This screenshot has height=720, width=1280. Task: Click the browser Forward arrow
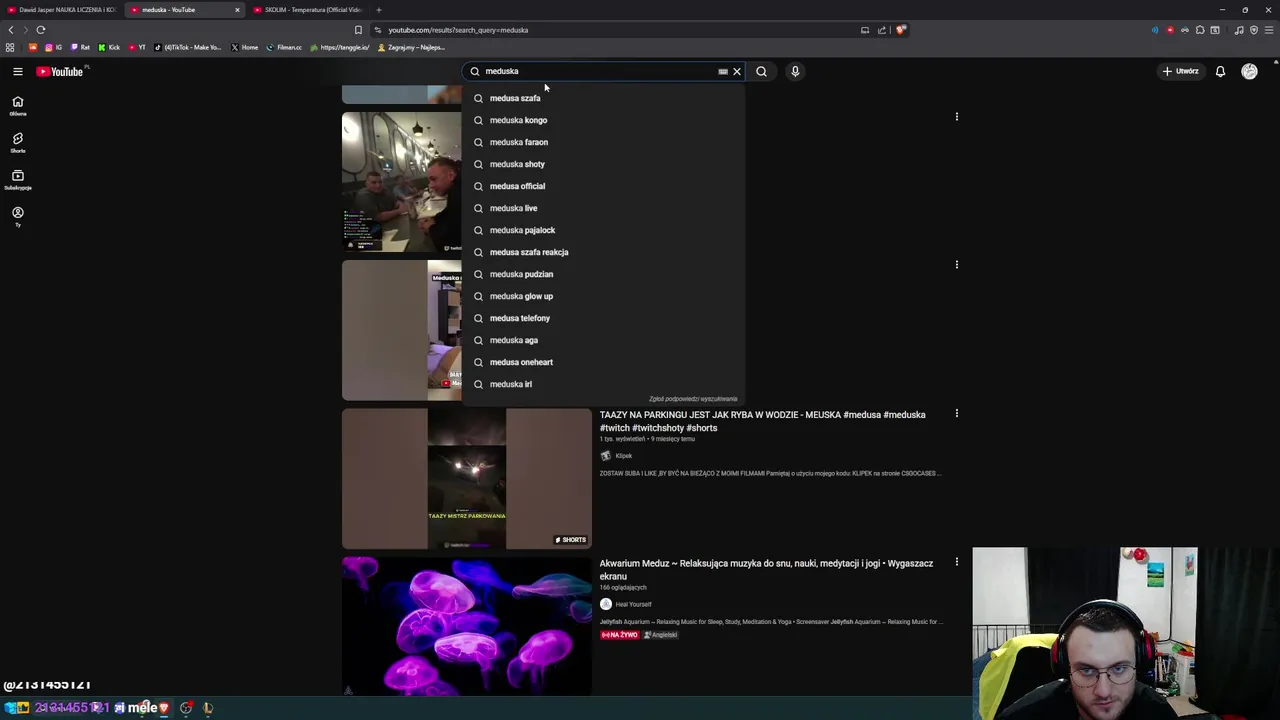[26, 30]
